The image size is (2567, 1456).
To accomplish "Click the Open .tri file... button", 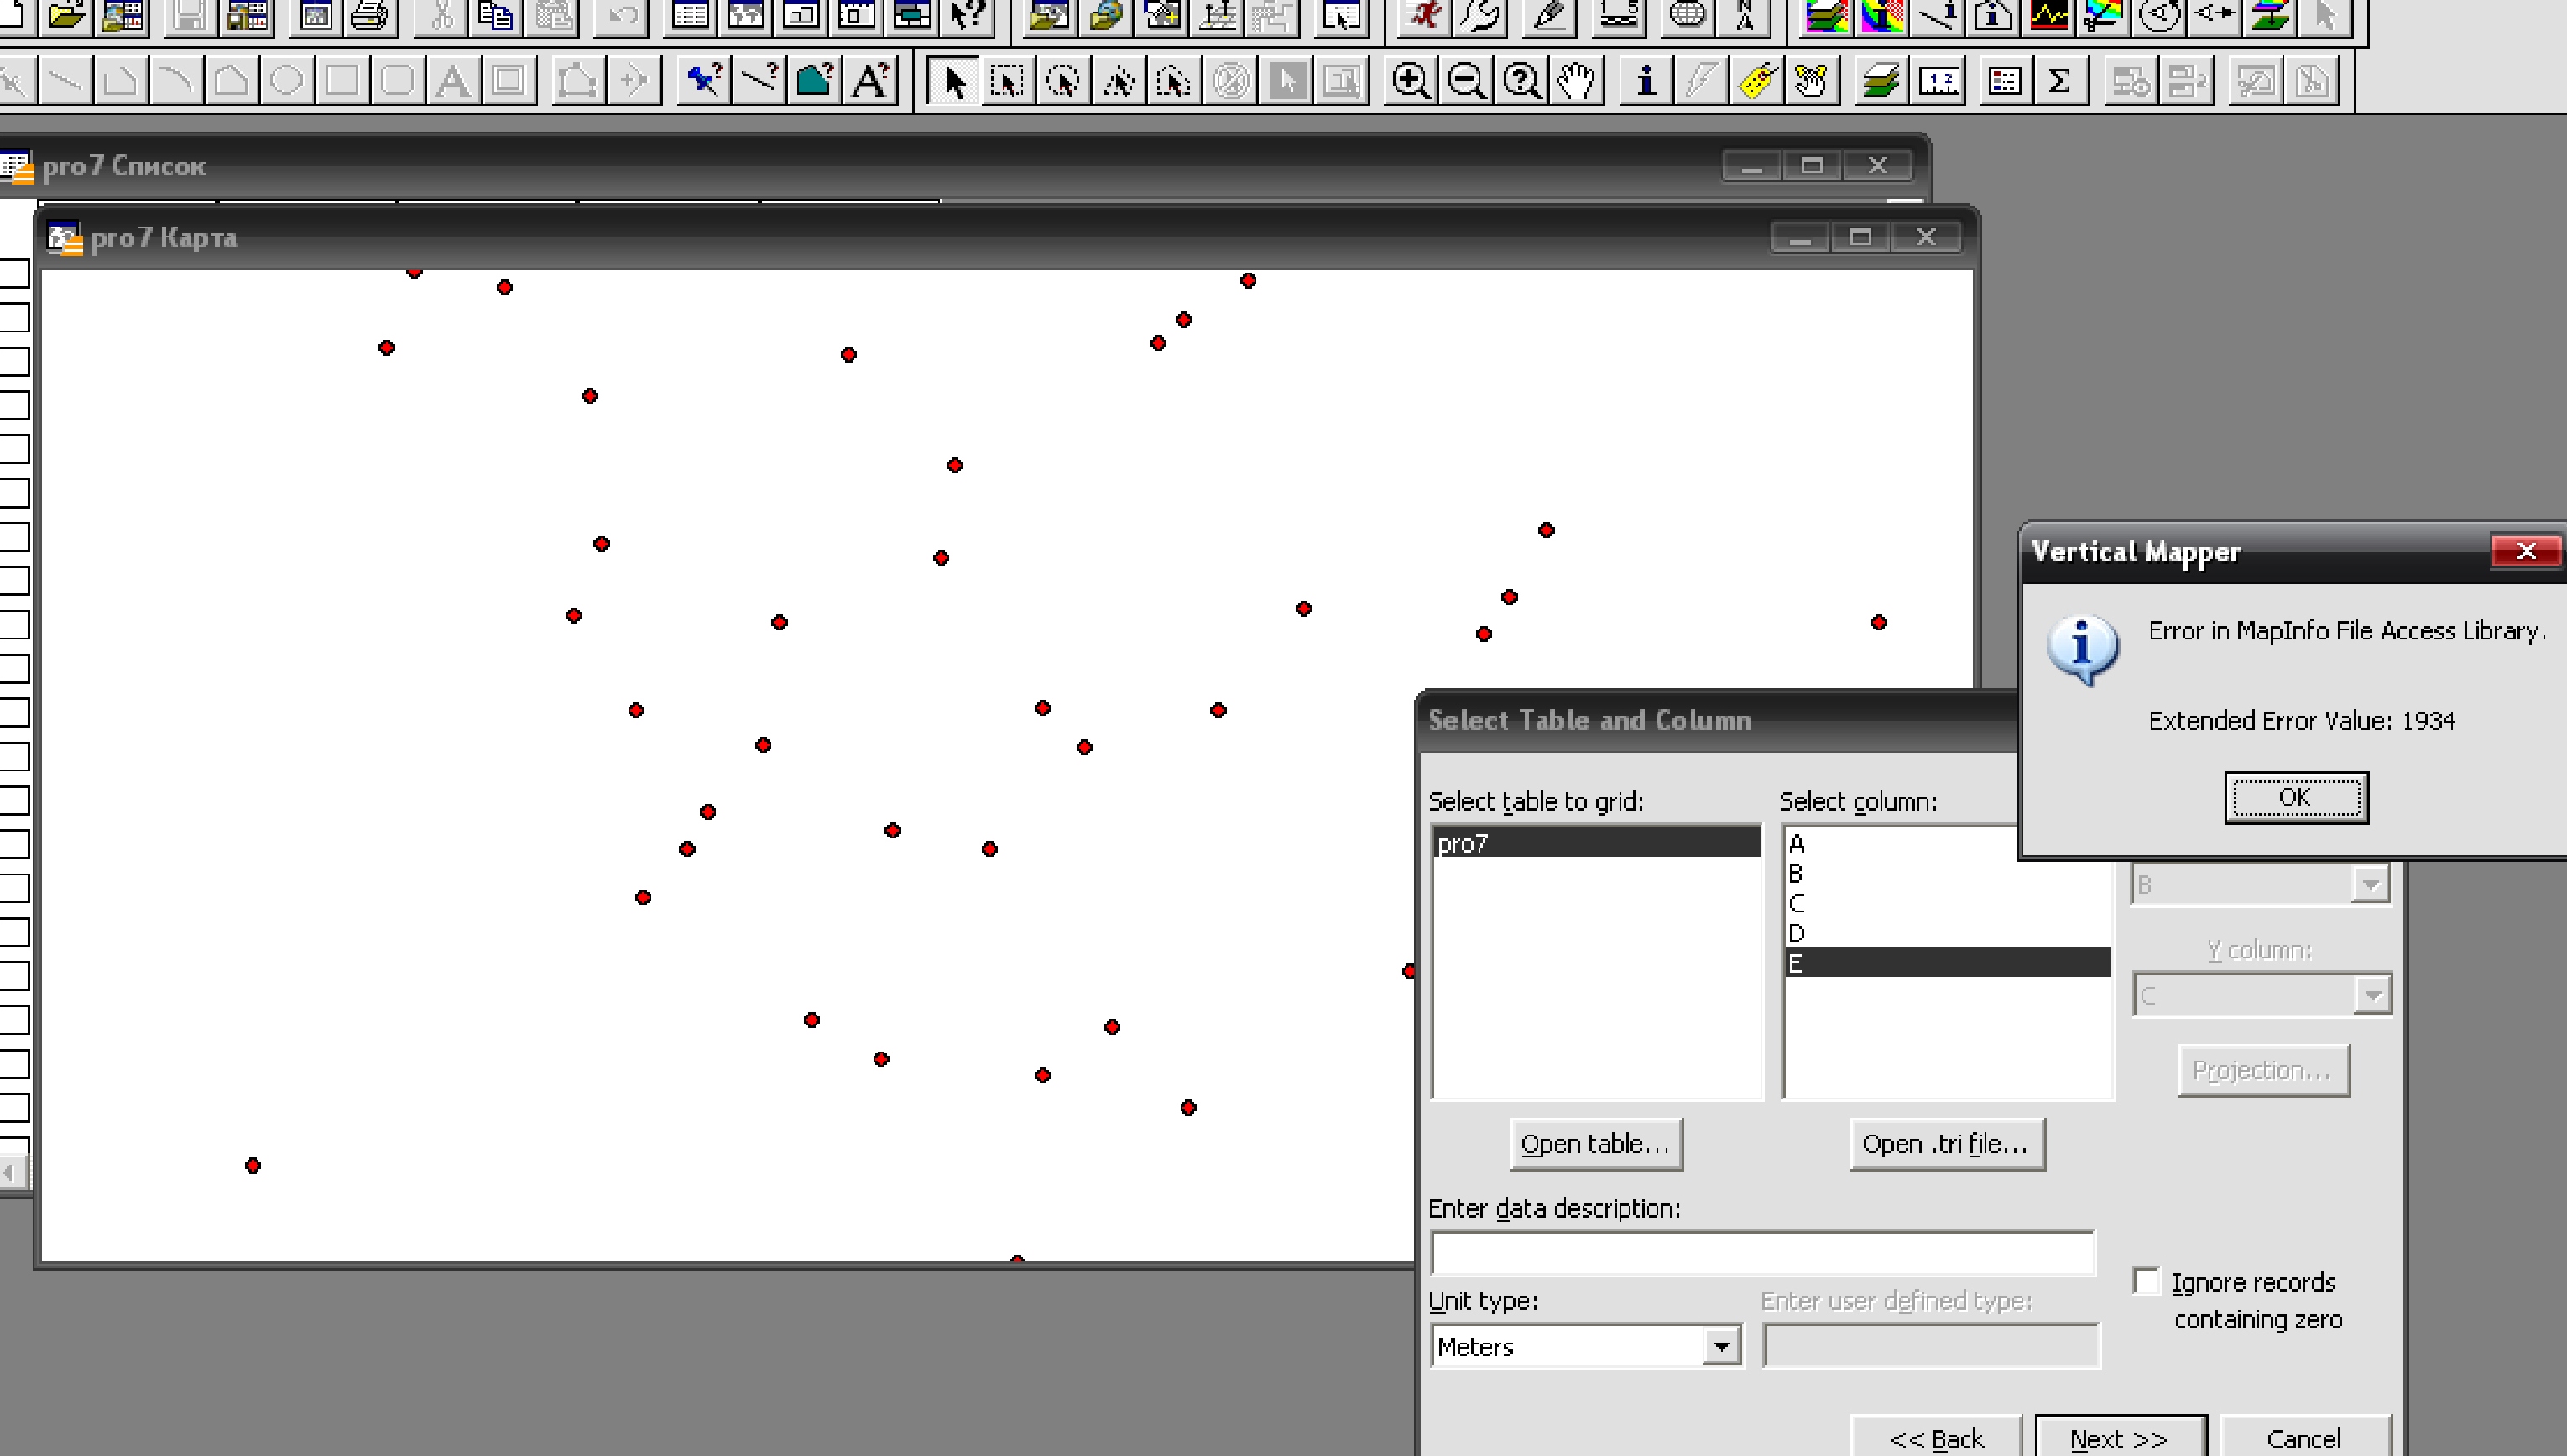I will 1945,1144.
